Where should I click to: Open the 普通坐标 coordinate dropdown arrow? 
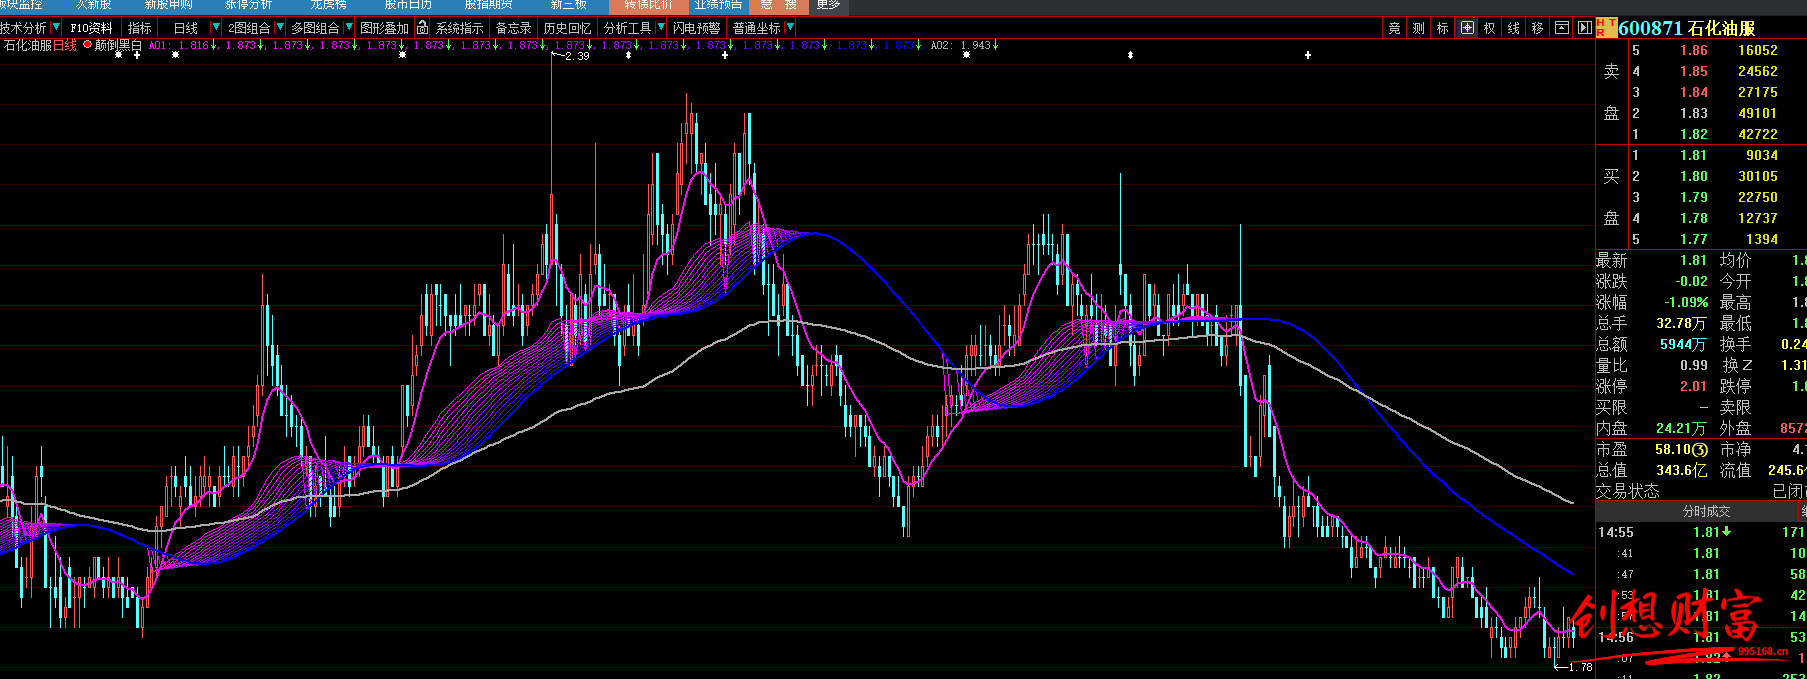(x=789, y=28)
